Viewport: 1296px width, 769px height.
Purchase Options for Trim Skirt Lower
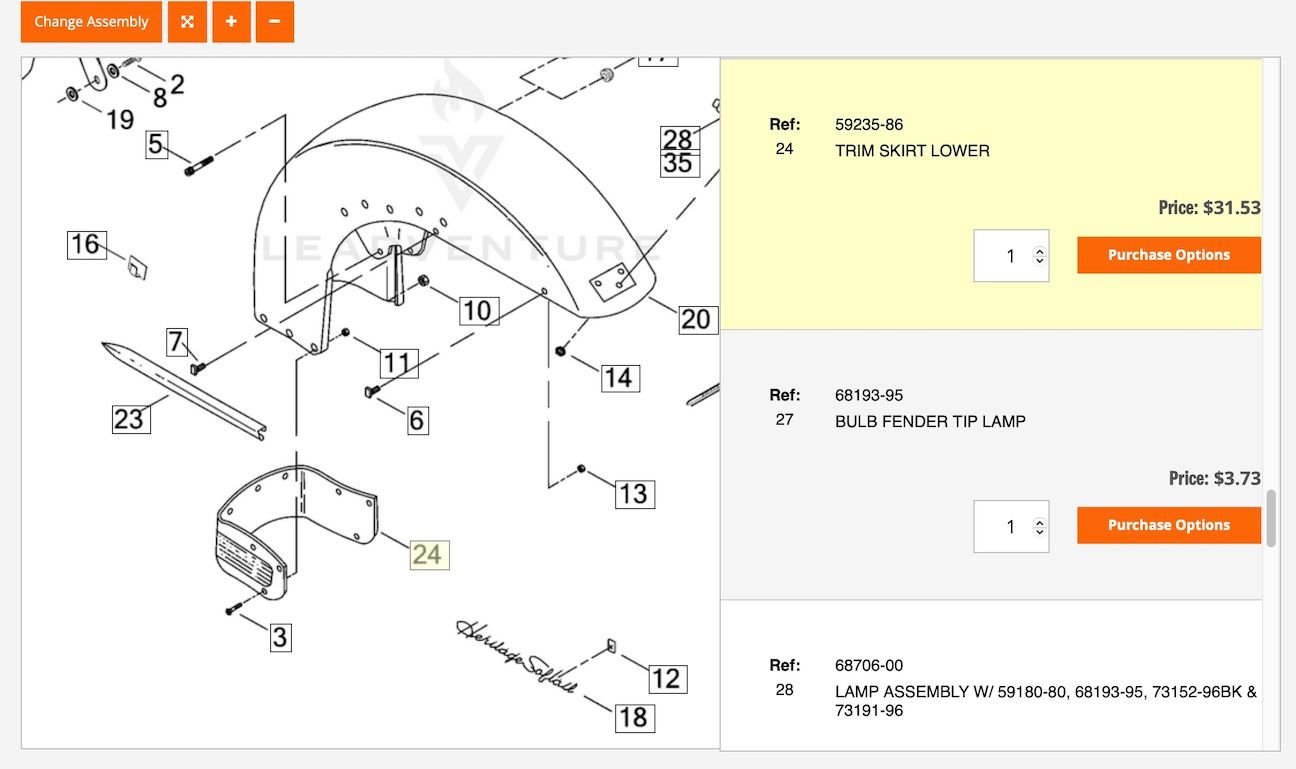pos(1168,255)
